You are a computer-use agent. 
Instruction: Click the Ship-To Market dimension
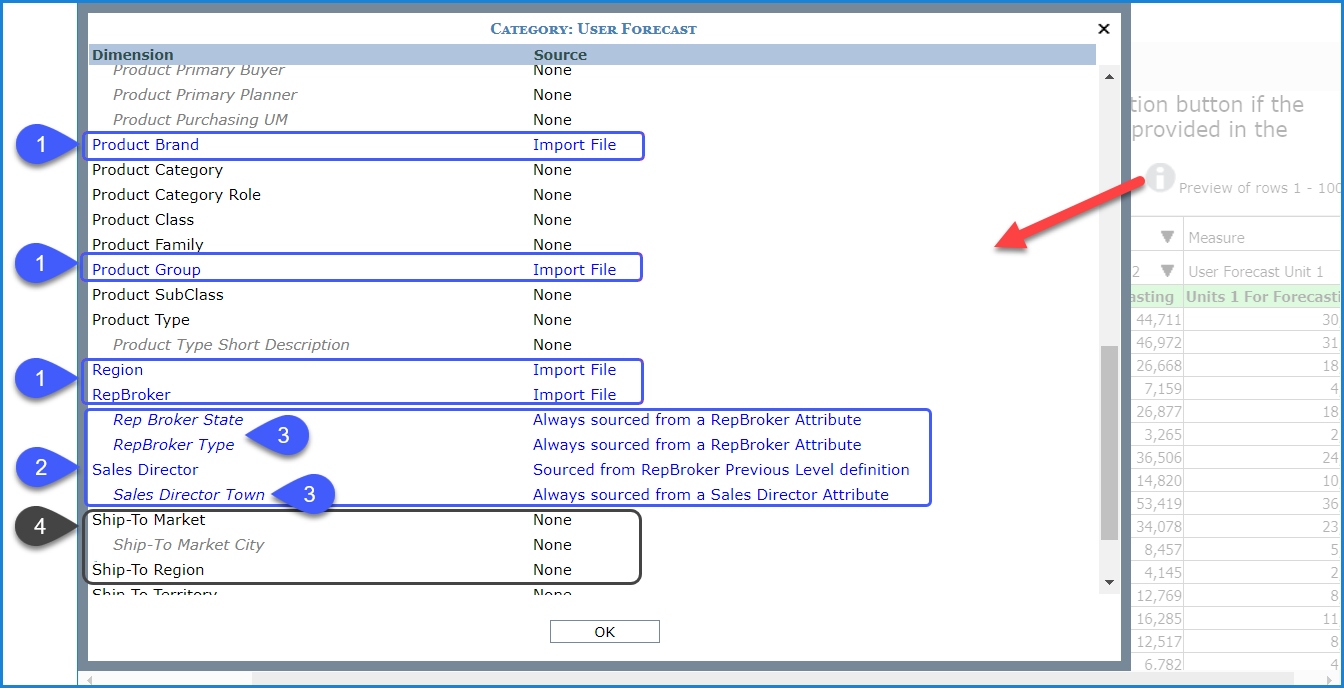(x=148, y=520)
